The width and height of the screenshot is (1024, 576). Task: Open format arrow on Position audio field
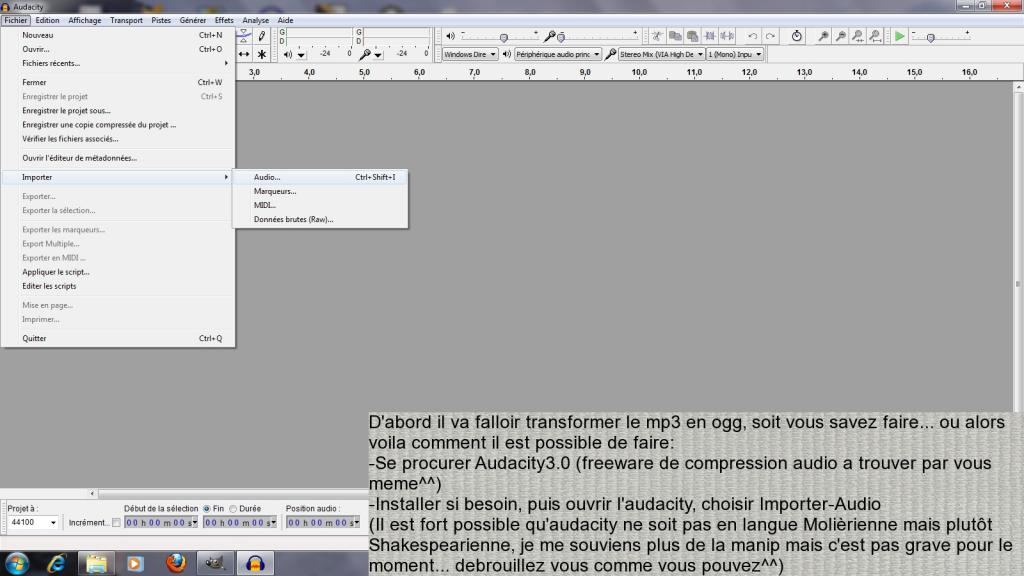pyautogui.click(x=357, y=522)
